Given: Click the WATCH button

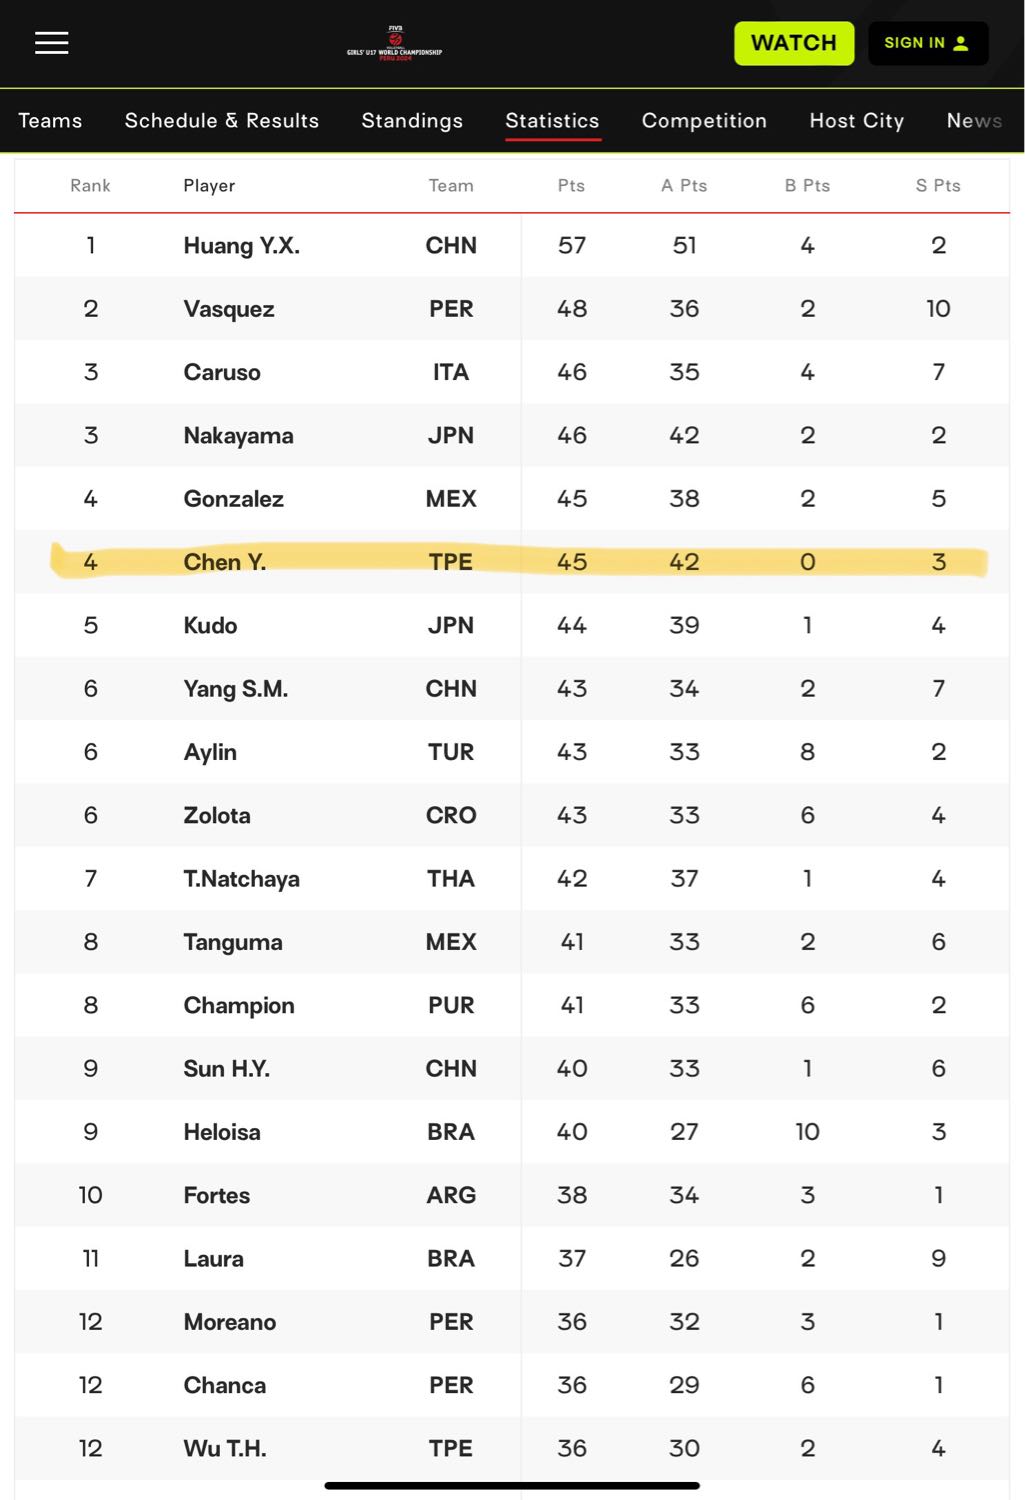Looking at the screenshot, I should 794,43.
